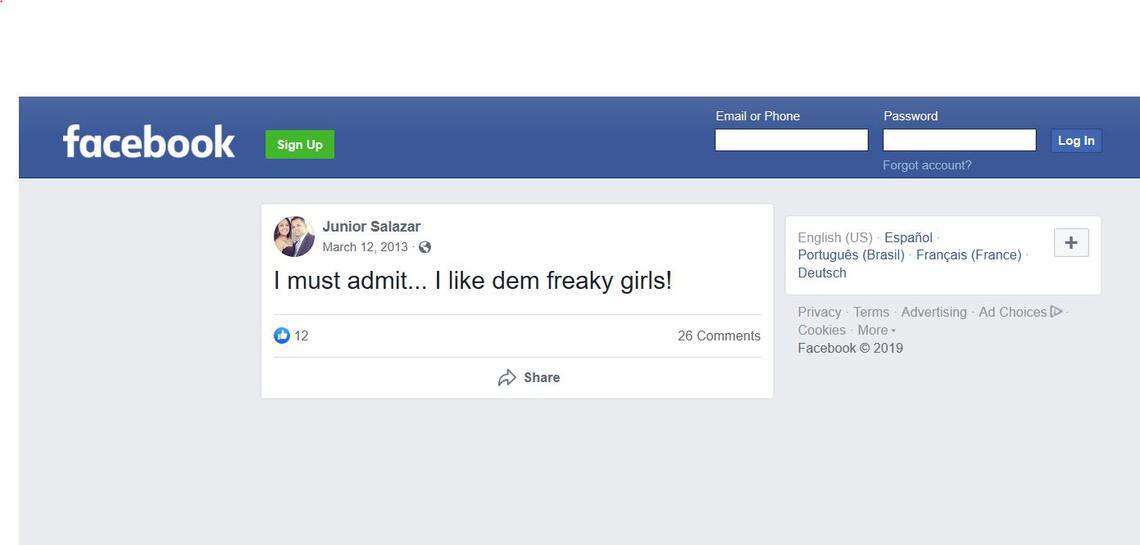Switch language to Español
Image resolution: width=1140 pixels, height=545 pixels.
click(x=908, y=238)
